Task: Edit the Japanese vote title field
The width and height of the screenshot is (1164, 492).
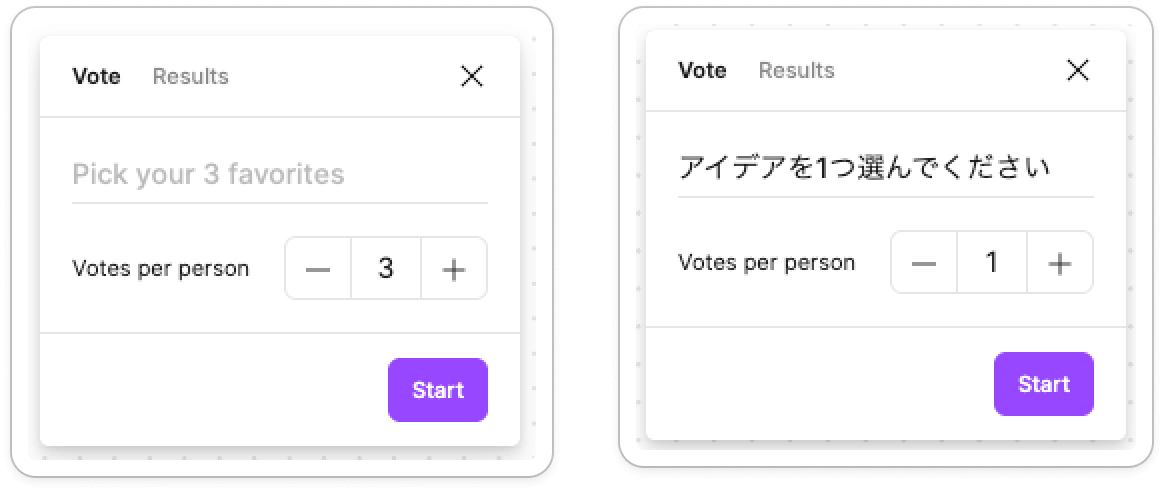Action: click(885, 168)
